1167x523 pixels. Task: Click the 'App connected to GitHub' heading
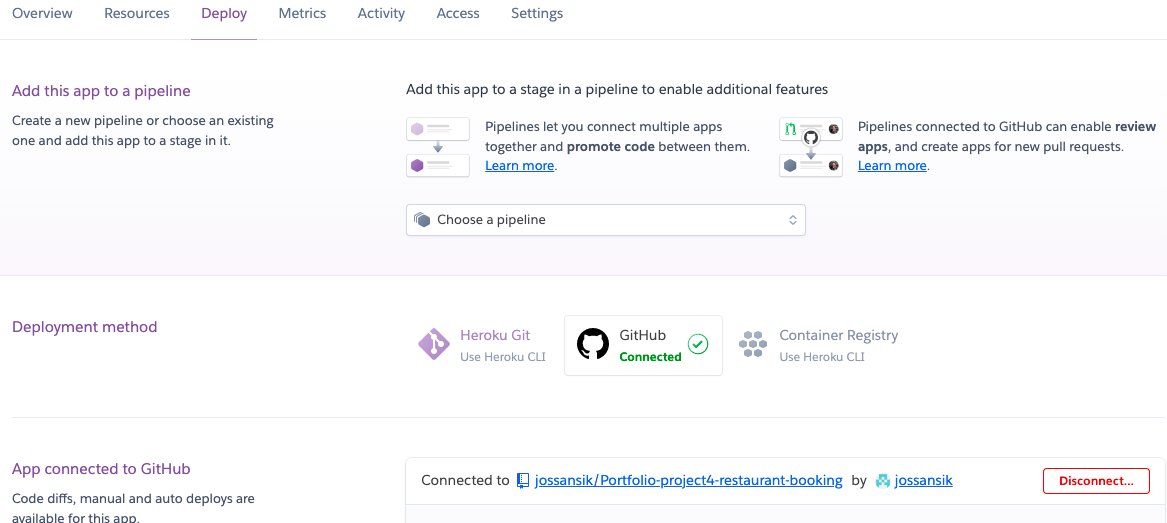101,469
